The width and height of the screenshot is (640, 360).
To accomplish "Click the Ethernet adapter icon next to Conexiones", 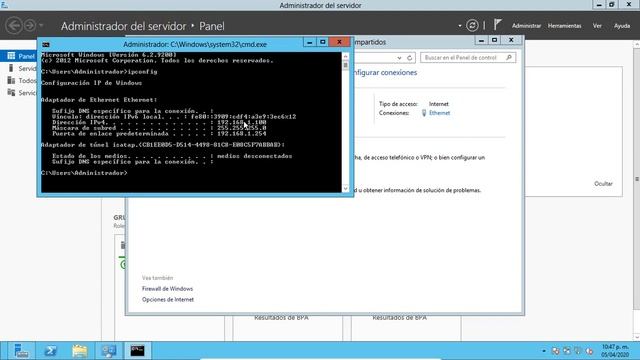I will [424, 113].
